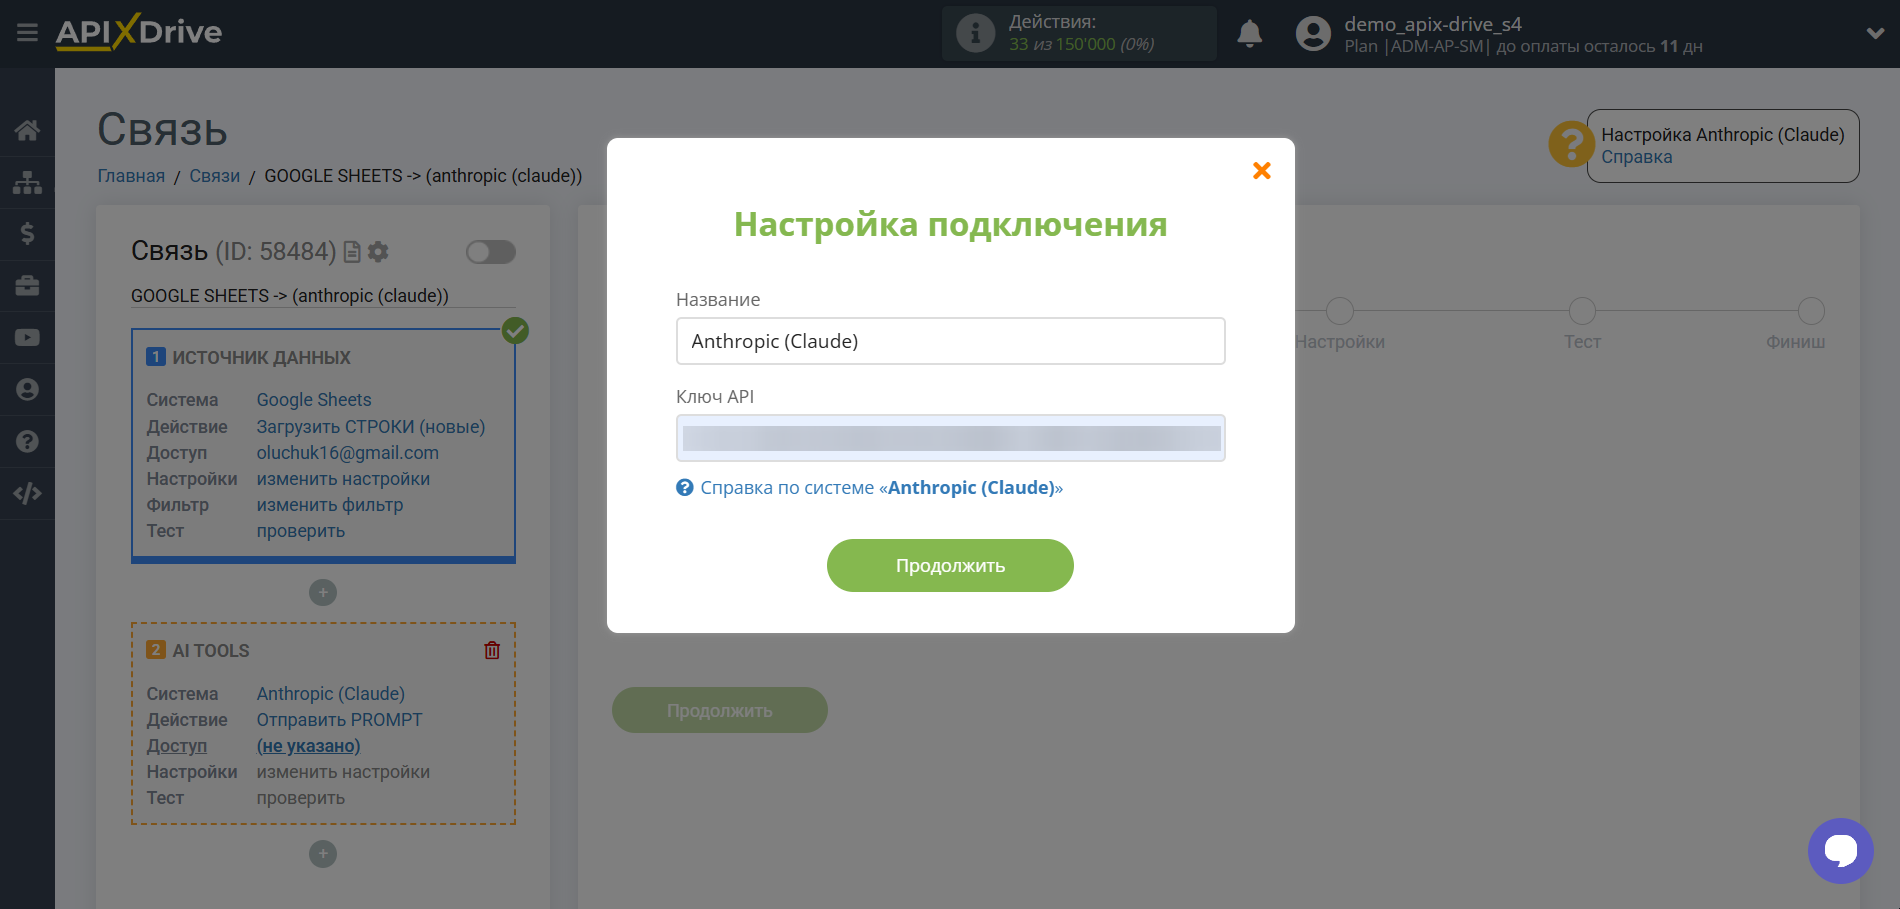Open the chat widget bubble
Image resolution: width=1900 pixels, height=909 pixels.
click(1841, 851)
